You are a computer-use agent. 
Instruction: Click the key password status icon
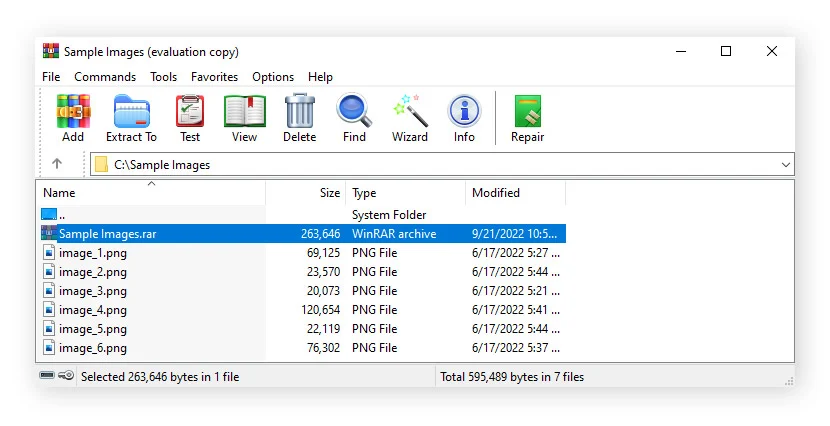coord(66,376)
